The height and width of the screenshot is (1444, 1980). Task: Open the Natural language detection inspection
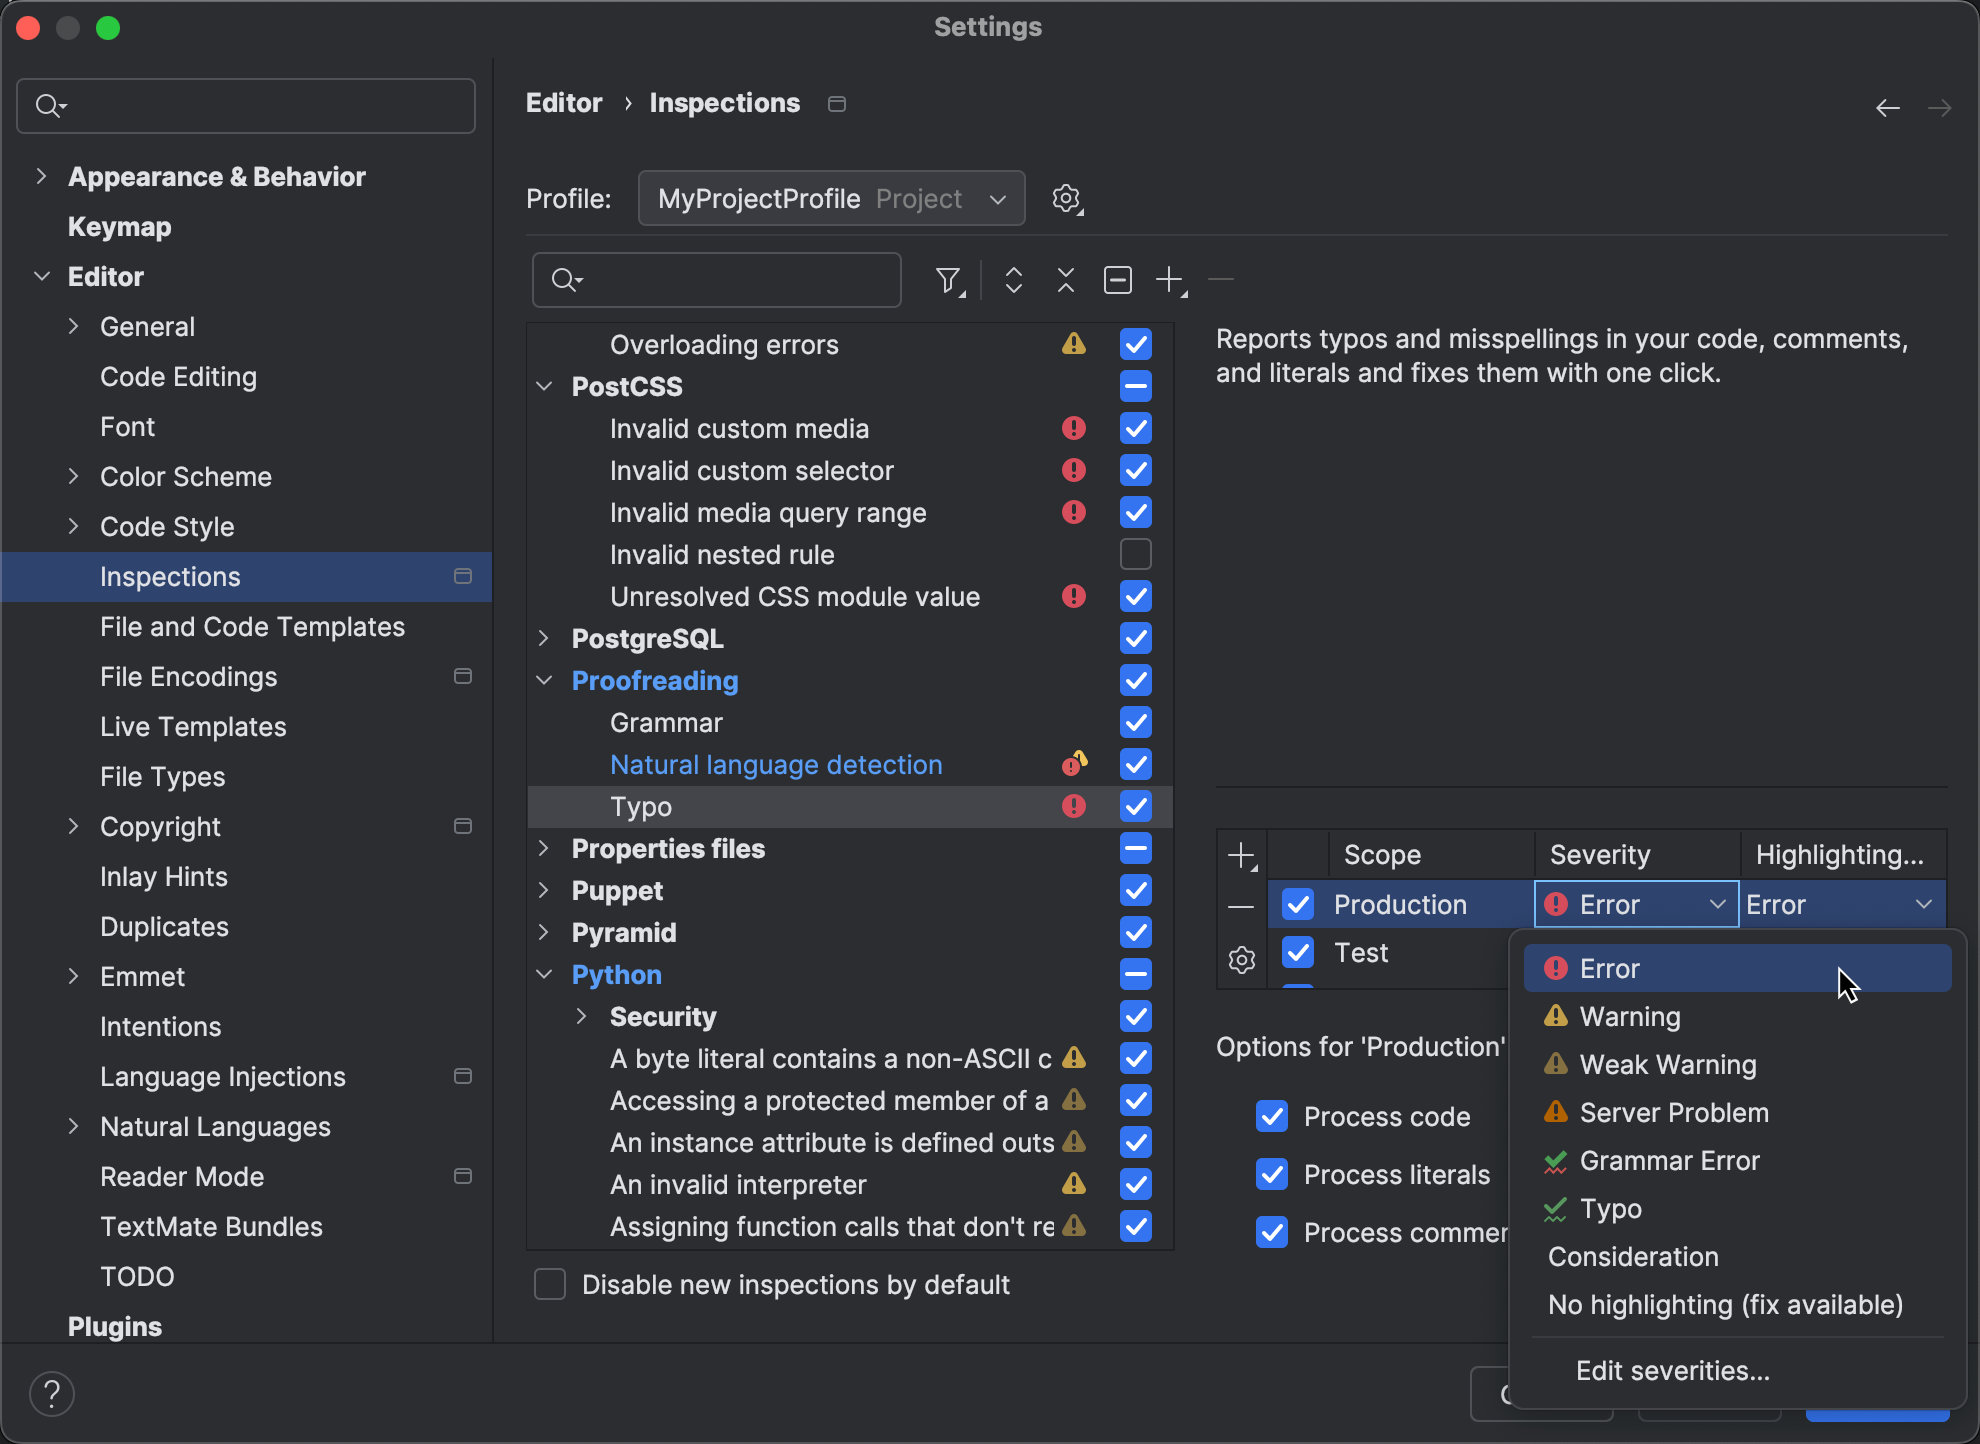(x=776, y=764)
